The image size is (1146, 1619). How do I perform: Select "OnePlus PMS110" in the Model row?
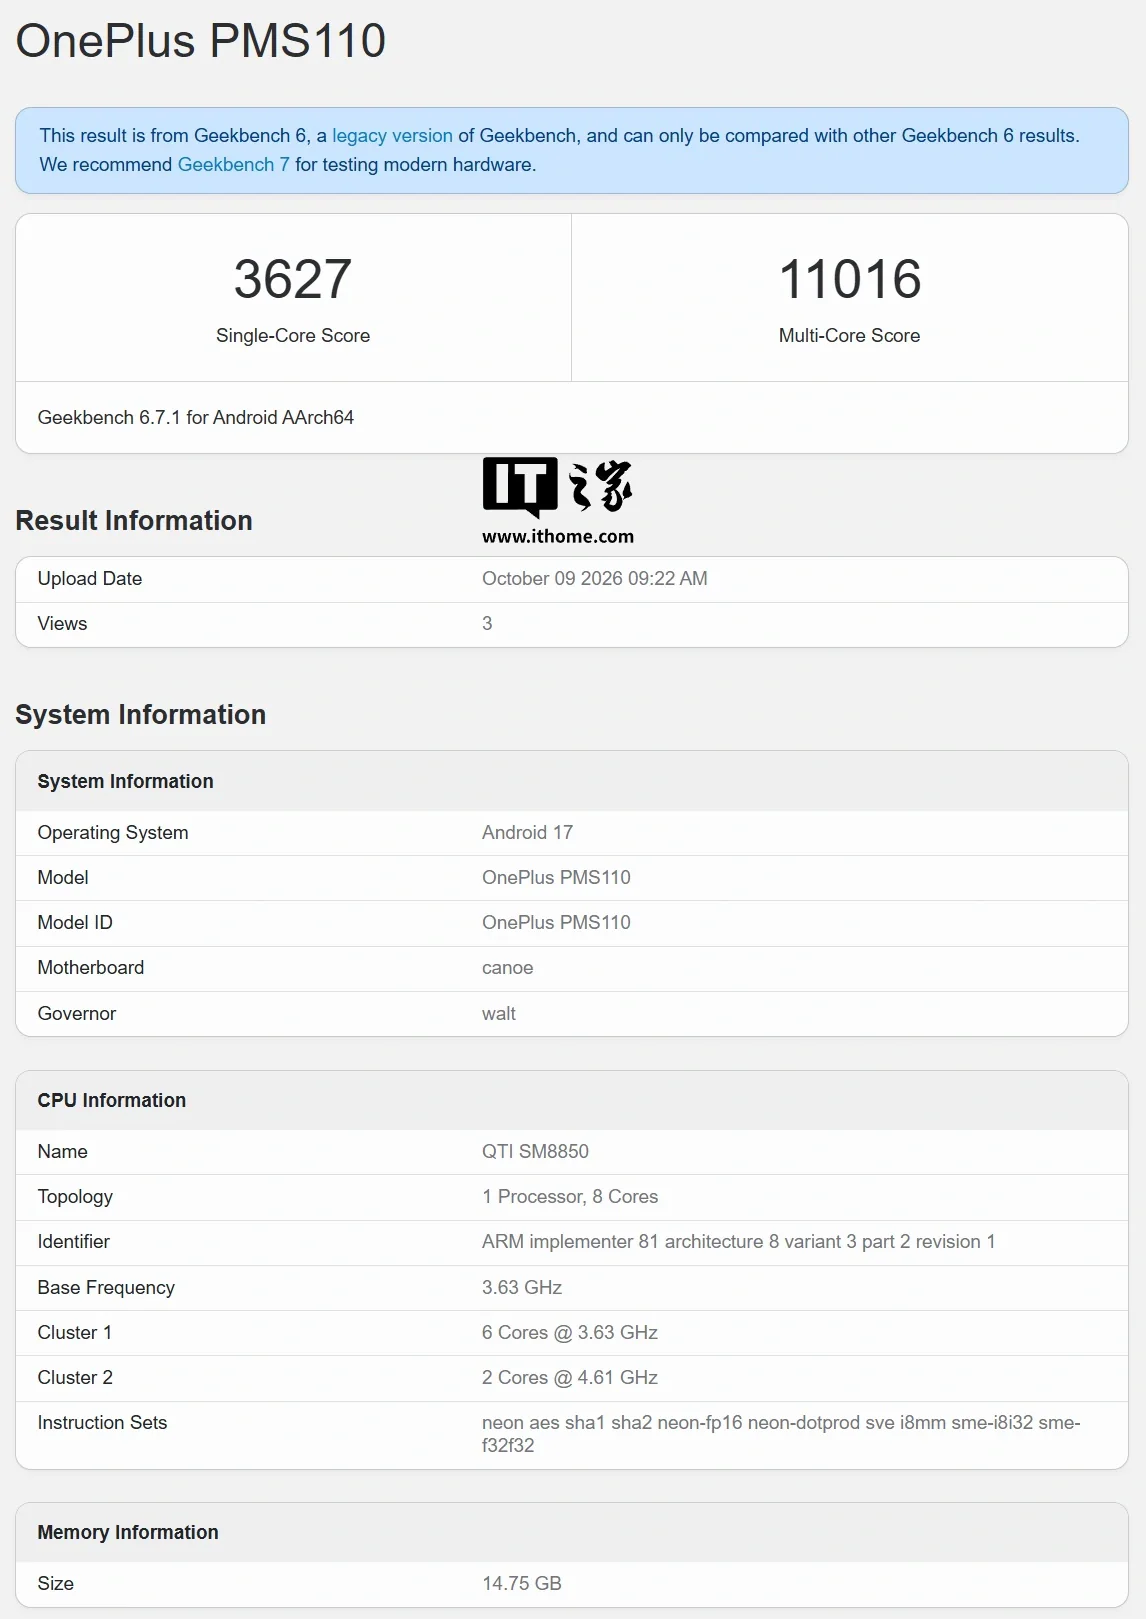tap(556, 878)
